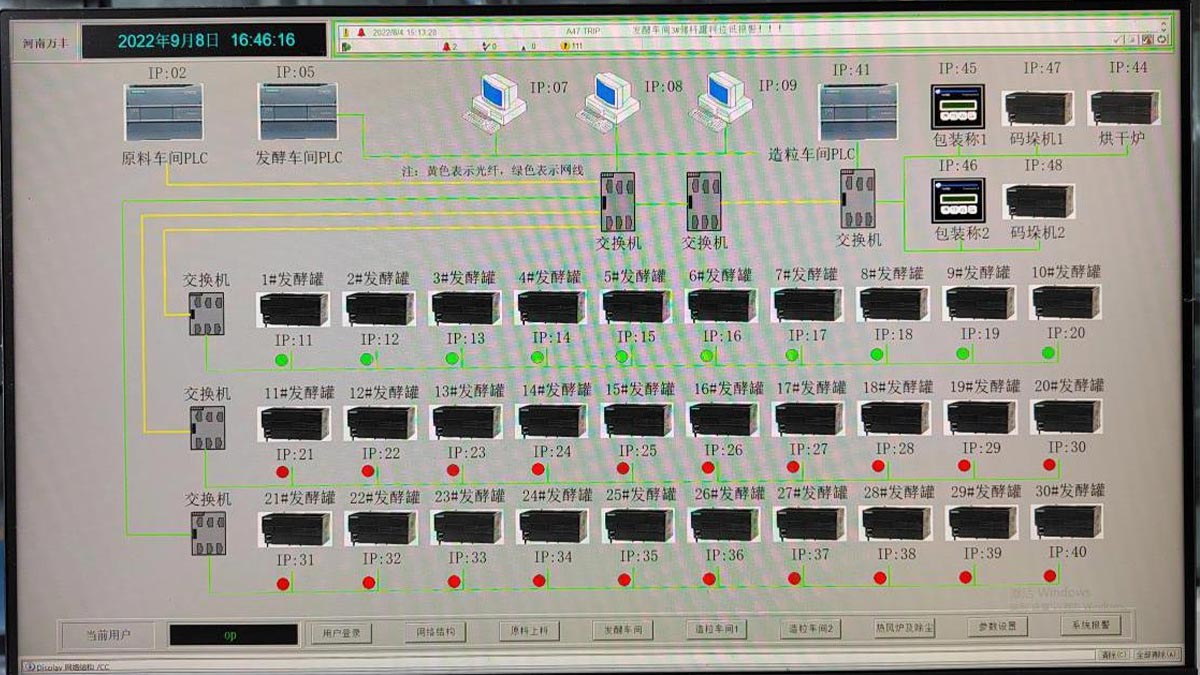Image resolution: width=1200 pixels, height=675 pixels.
Task: Go to the 发酵车间 screen
Action: pos(622,631)
